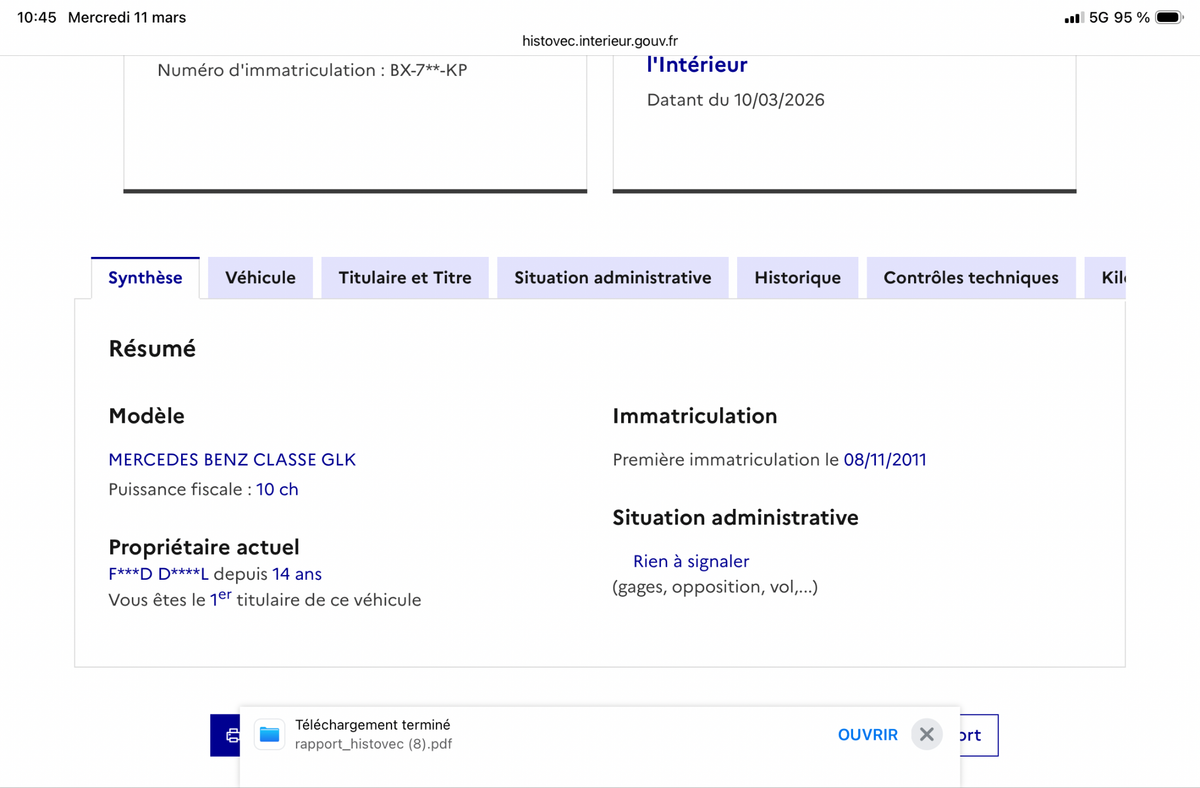Screen dimensions: 1200x788
Task: Tap the histovec.interieur.gouv.fr address bar
Action: click(x=600, y=41)
